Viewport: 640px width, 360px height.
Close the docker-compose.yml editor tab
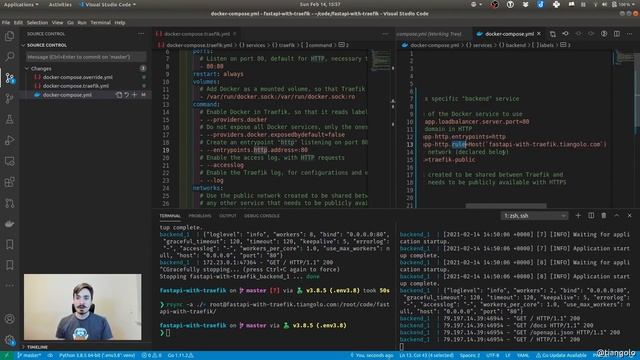(x=539, y=34)
